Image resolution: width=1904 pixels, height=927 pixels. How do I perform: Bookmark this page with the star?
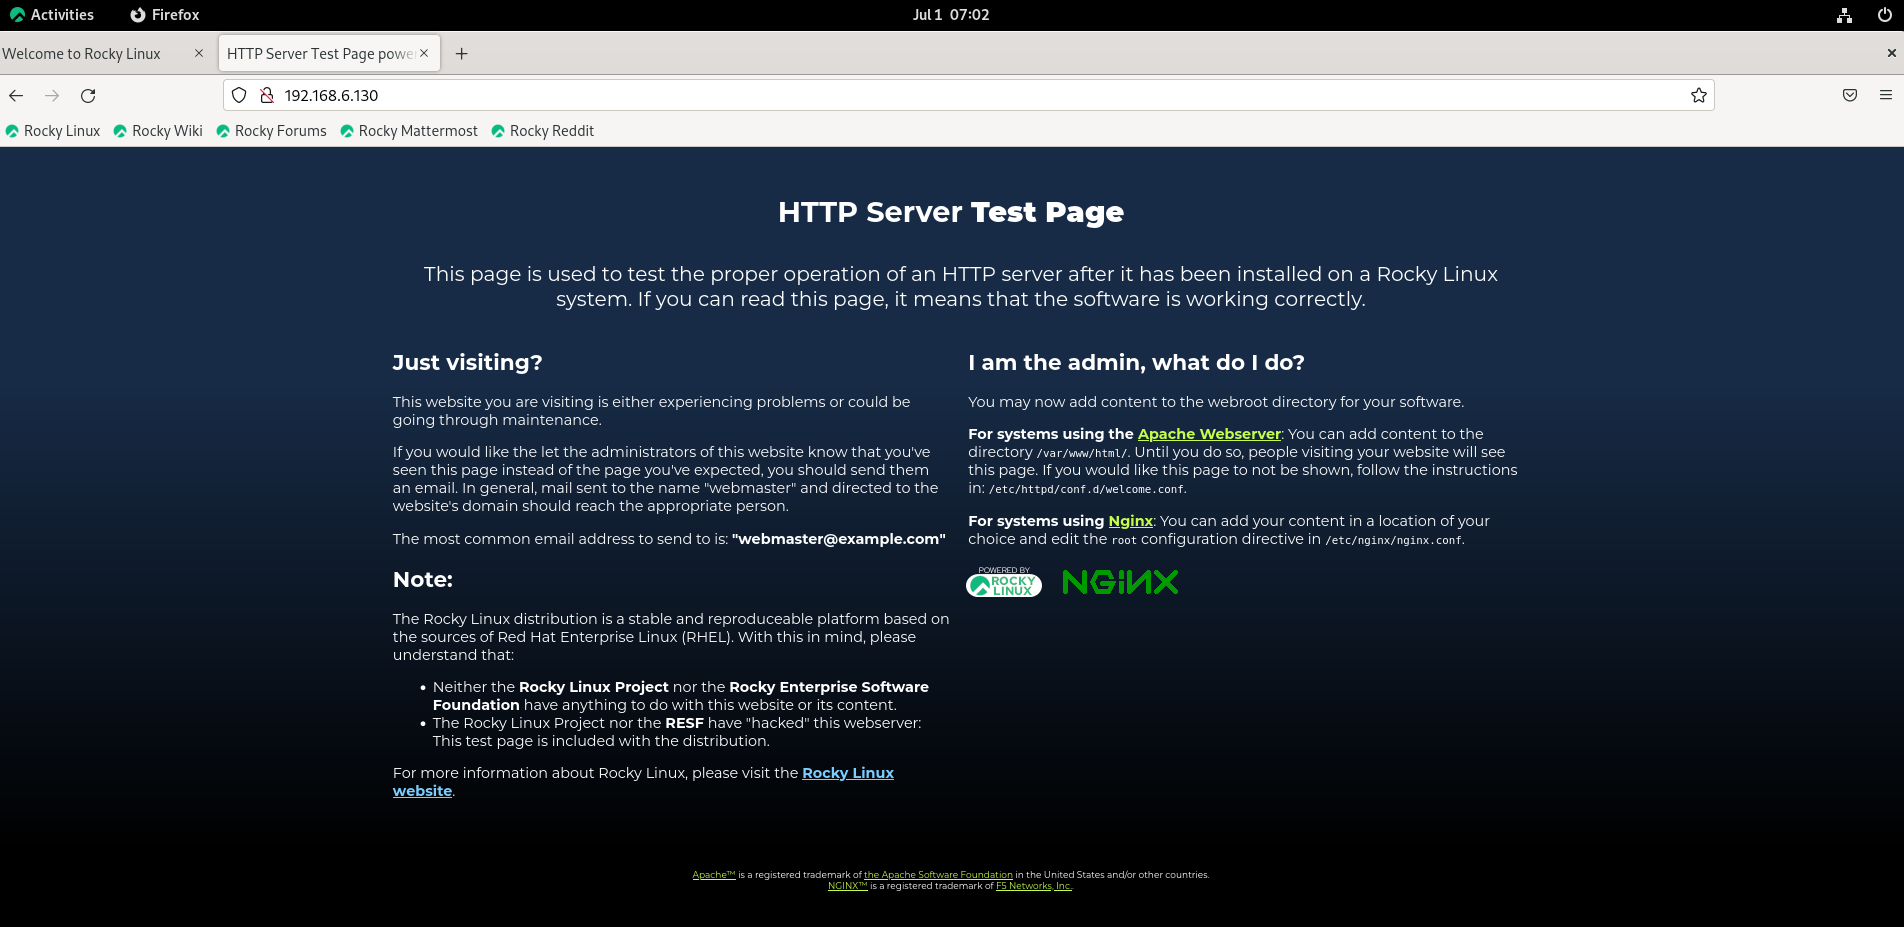(1698, 95)
